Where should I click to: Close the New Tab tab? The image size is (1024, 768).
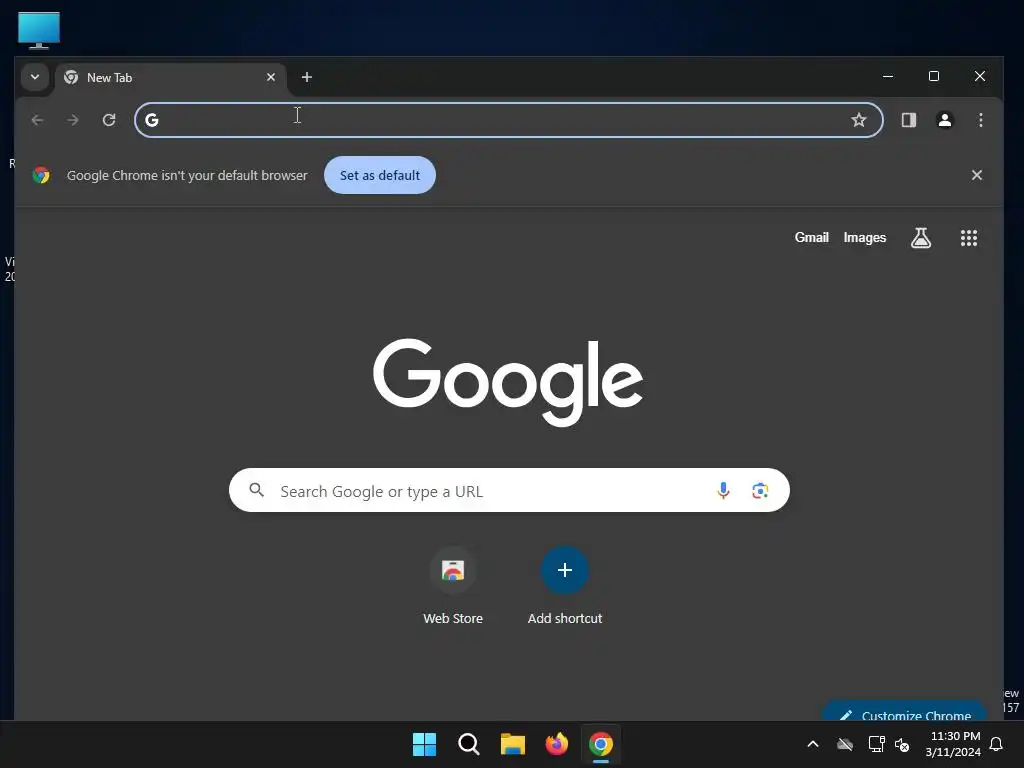(x=271, y=77)
